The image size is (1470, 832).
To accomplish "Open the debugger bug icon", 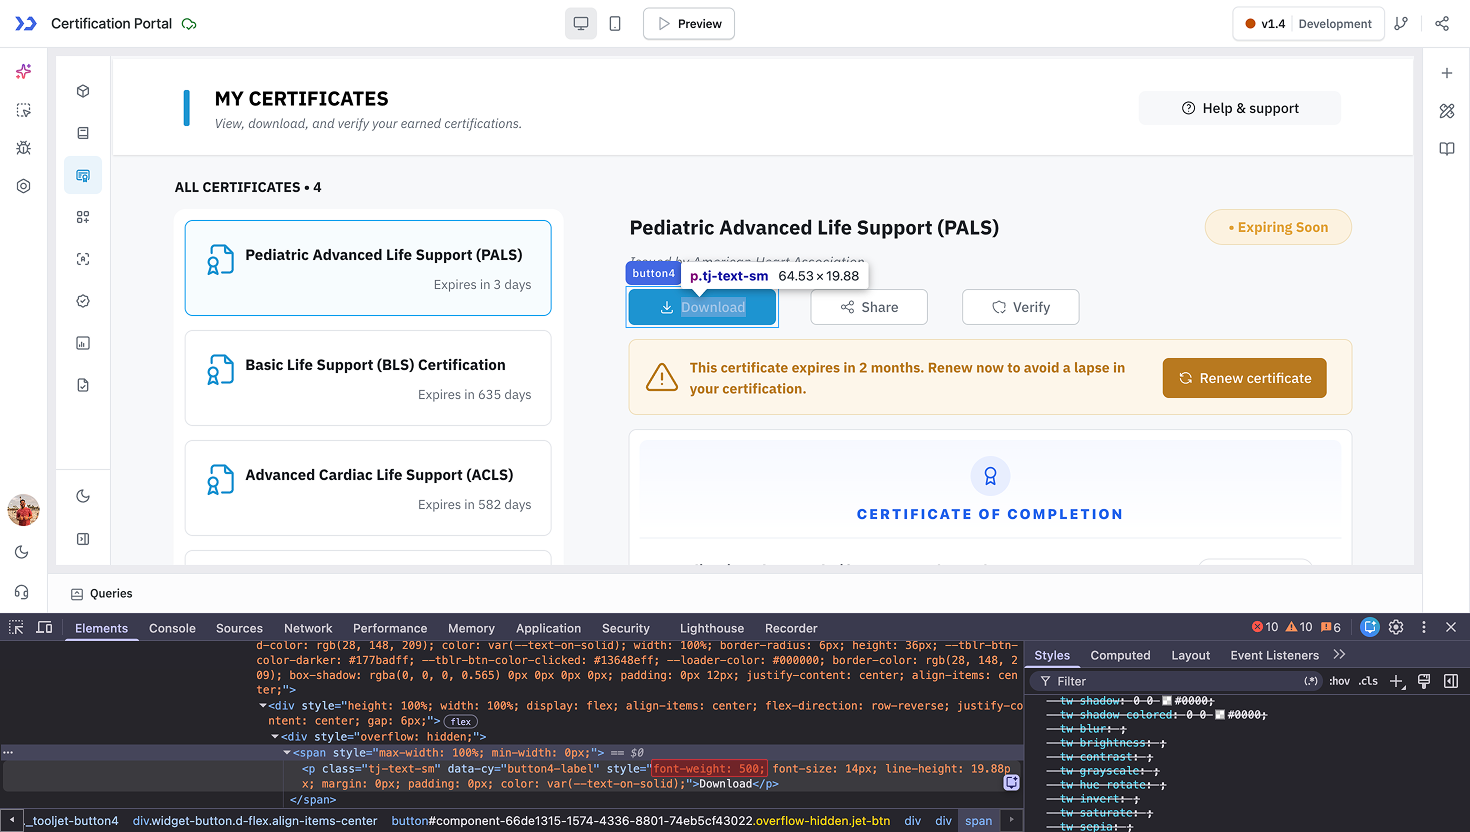I will (x=23, y=147).
